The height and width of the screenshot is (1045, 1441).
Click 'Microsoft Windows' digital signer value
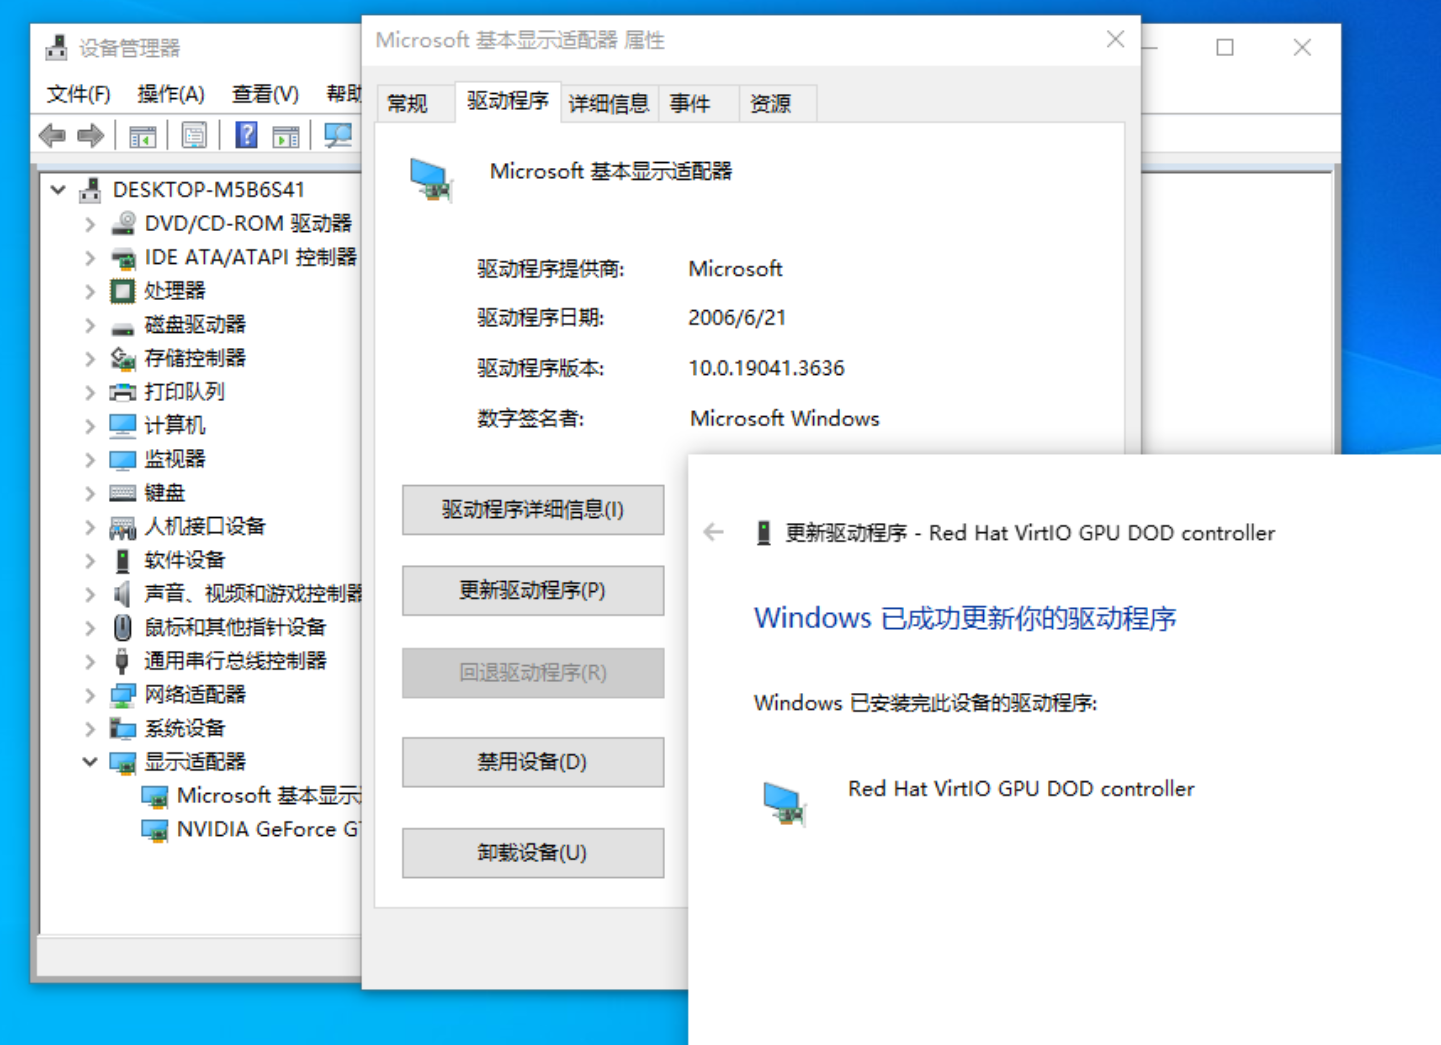click(785, 419)
